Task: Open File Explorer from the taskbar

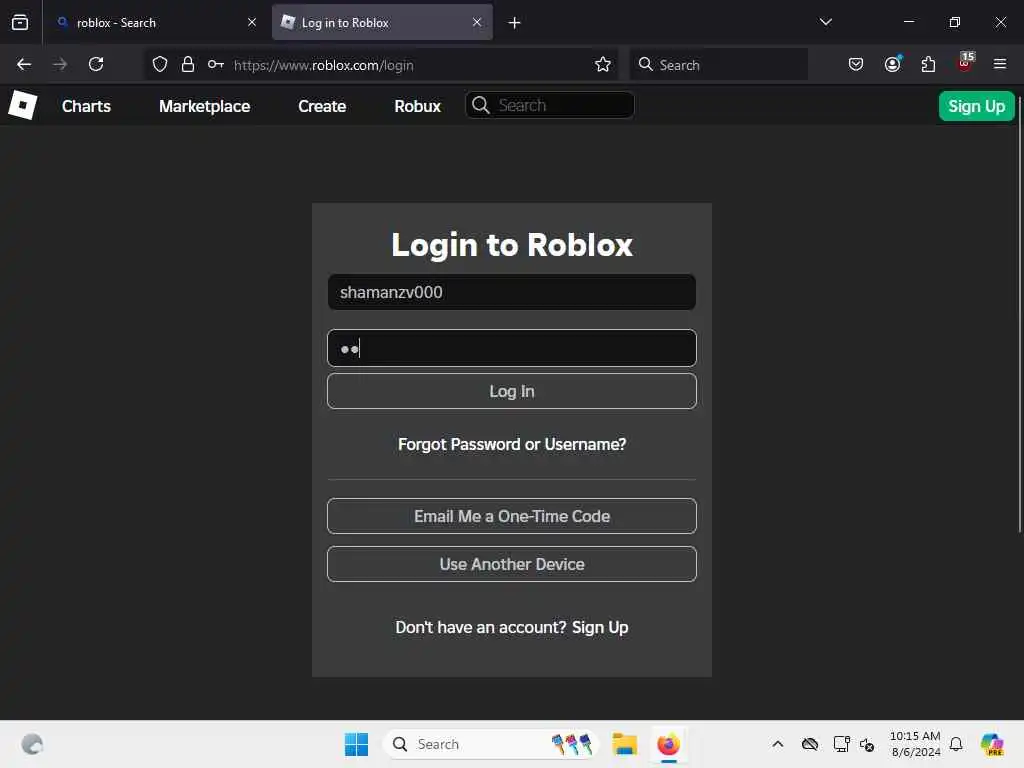Action: pos(624,744)
